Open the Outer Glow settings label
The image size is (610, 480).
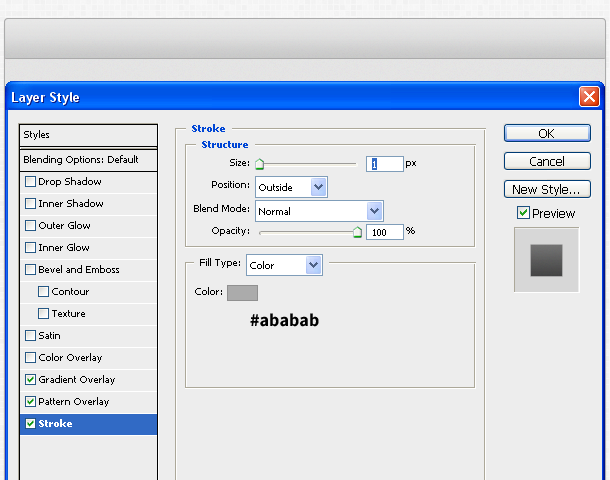click(64, 226)
